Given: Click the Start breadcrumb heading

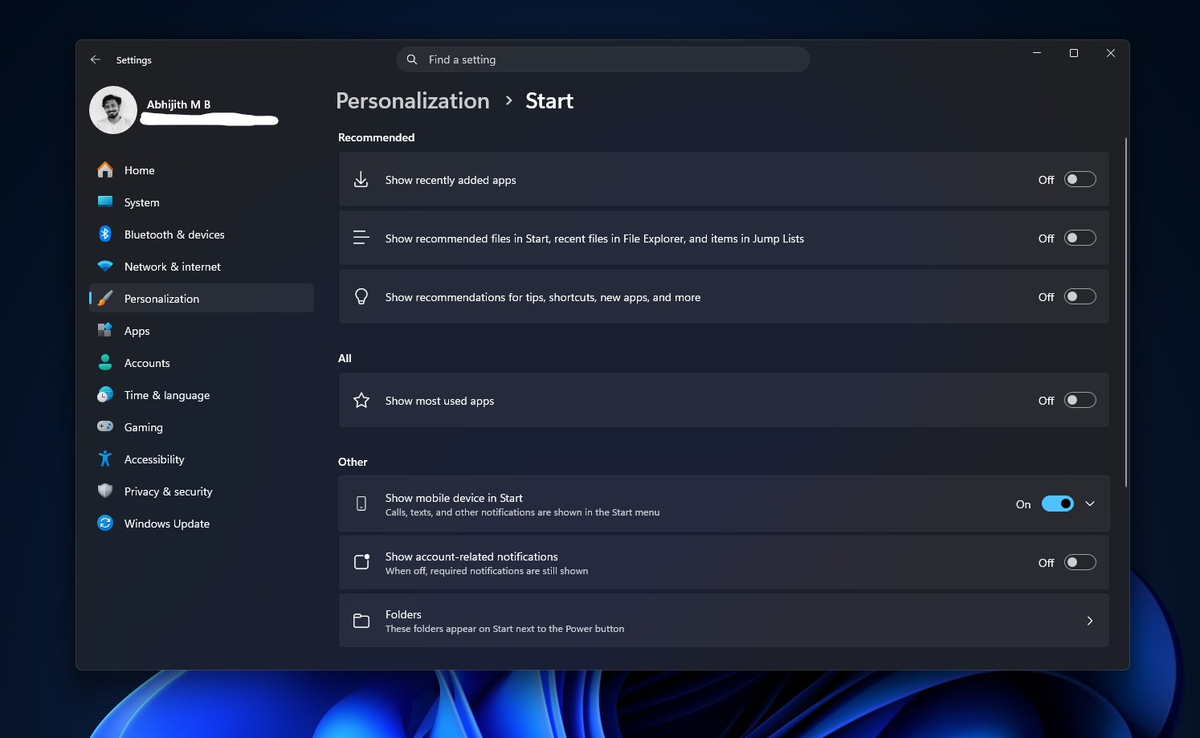Looking at the screenshot, I should point(549,101).
